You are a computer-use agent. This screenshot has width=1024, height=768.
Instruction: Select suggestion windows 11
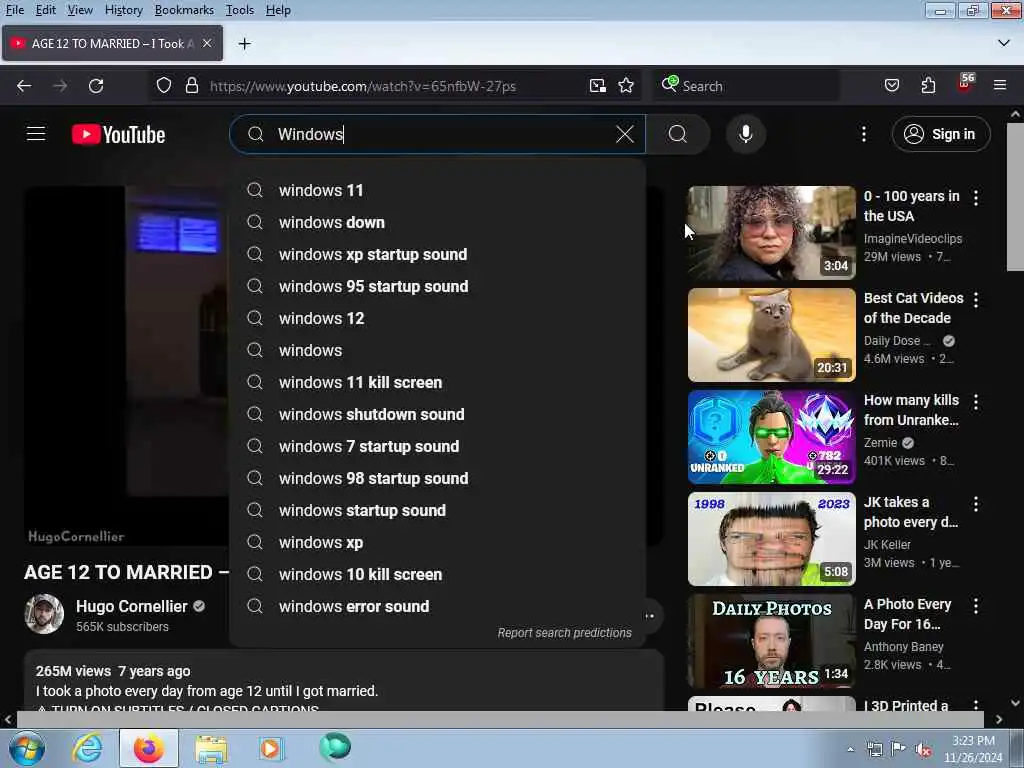point(438,190)
